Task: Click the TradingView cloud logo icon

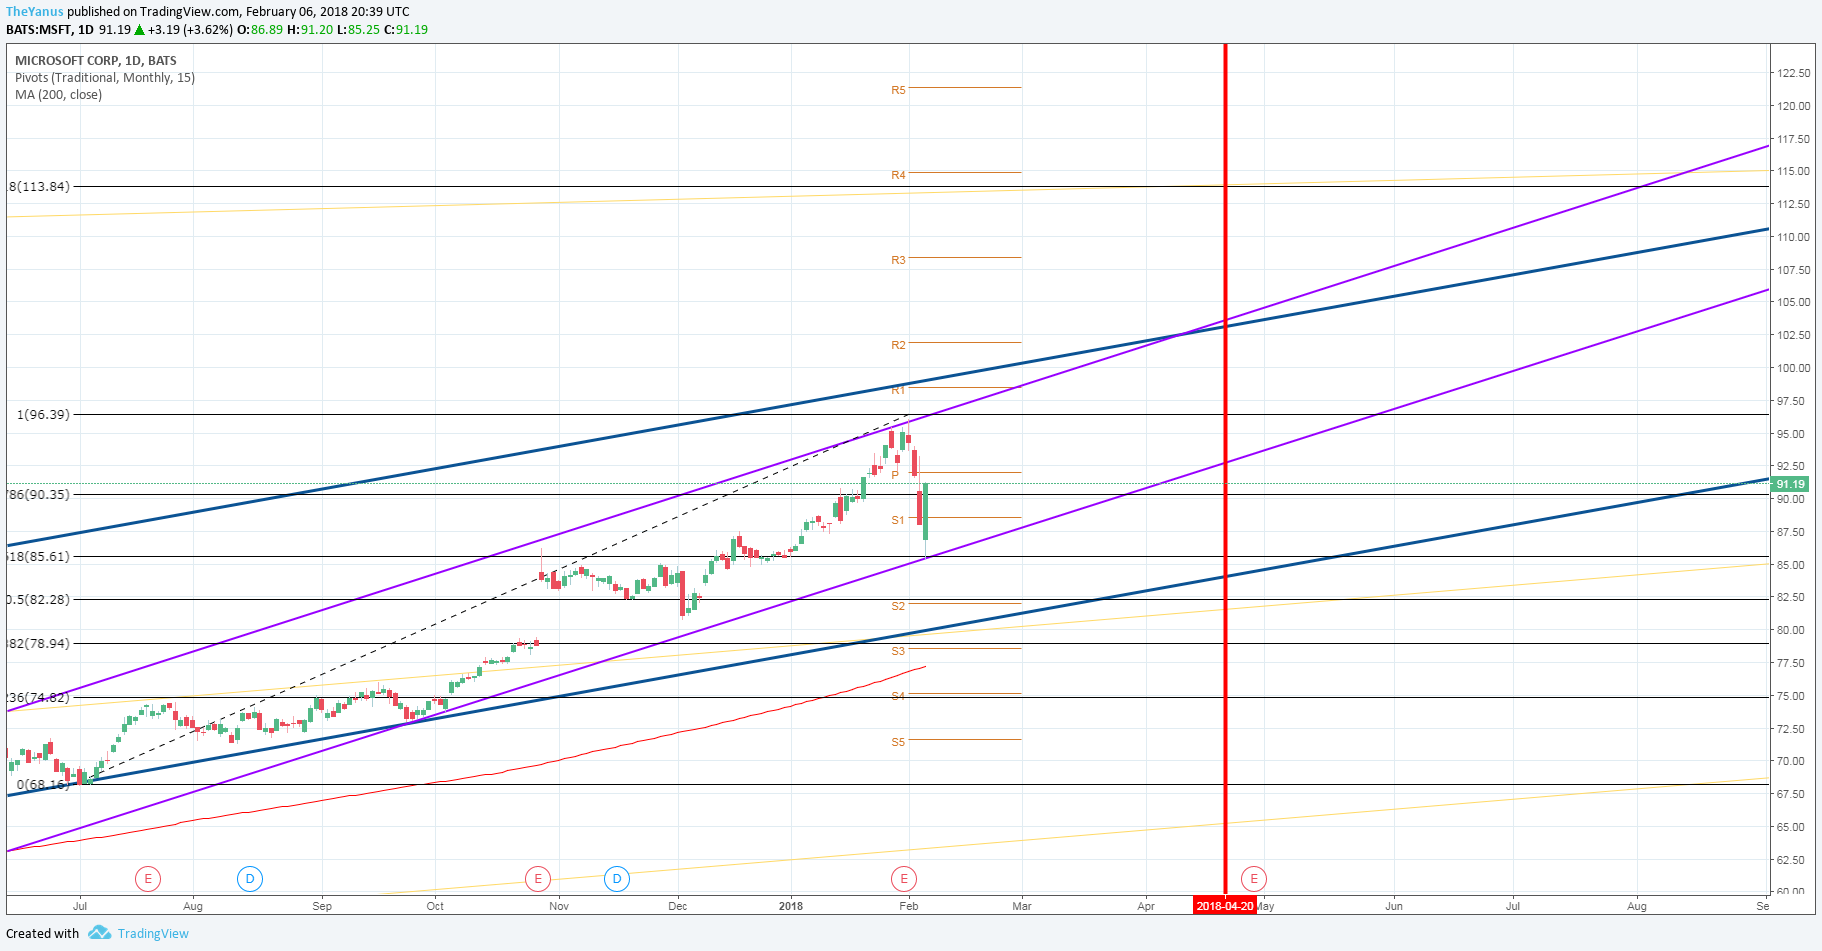Action: [x=99, y=933]
